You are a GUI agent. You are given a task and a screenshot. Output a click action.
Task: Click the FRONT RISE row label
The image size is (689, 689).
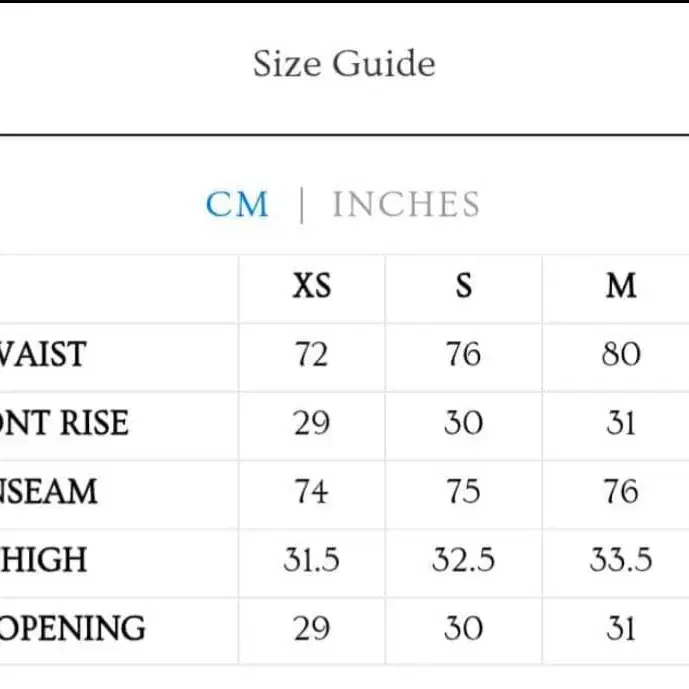(64, 423)
